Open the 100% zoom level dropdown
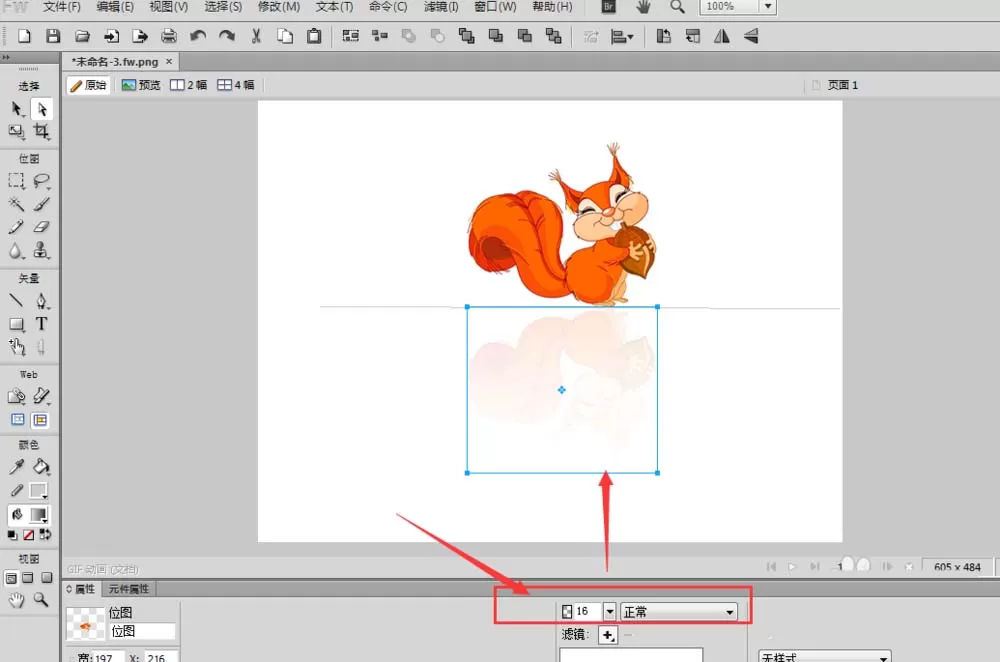1000x662 pixels. tap(768, 6)
